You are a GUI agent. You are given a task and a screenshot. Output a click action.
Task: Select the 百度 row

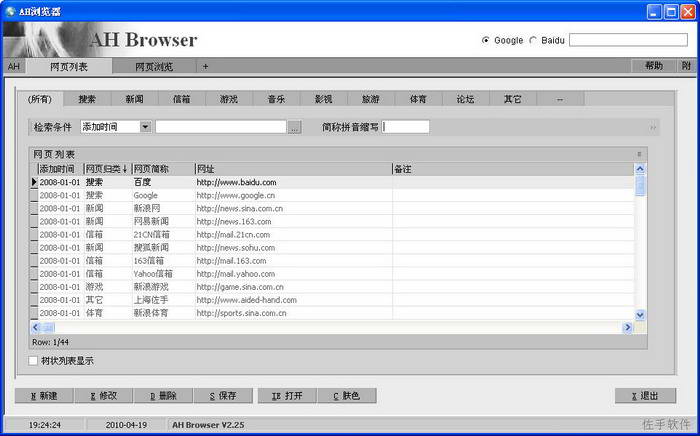pos(332,182)
